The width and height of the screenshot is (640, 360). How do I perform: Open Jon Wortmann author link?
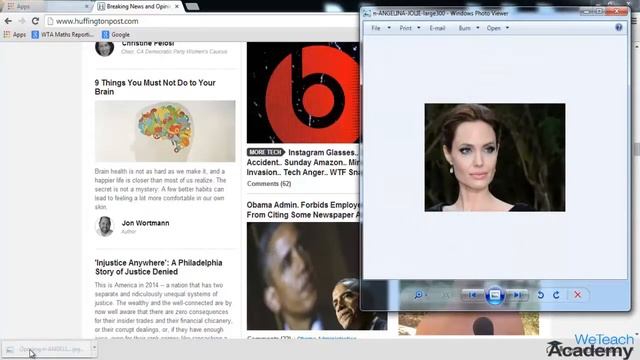click(x=145, y=223)
